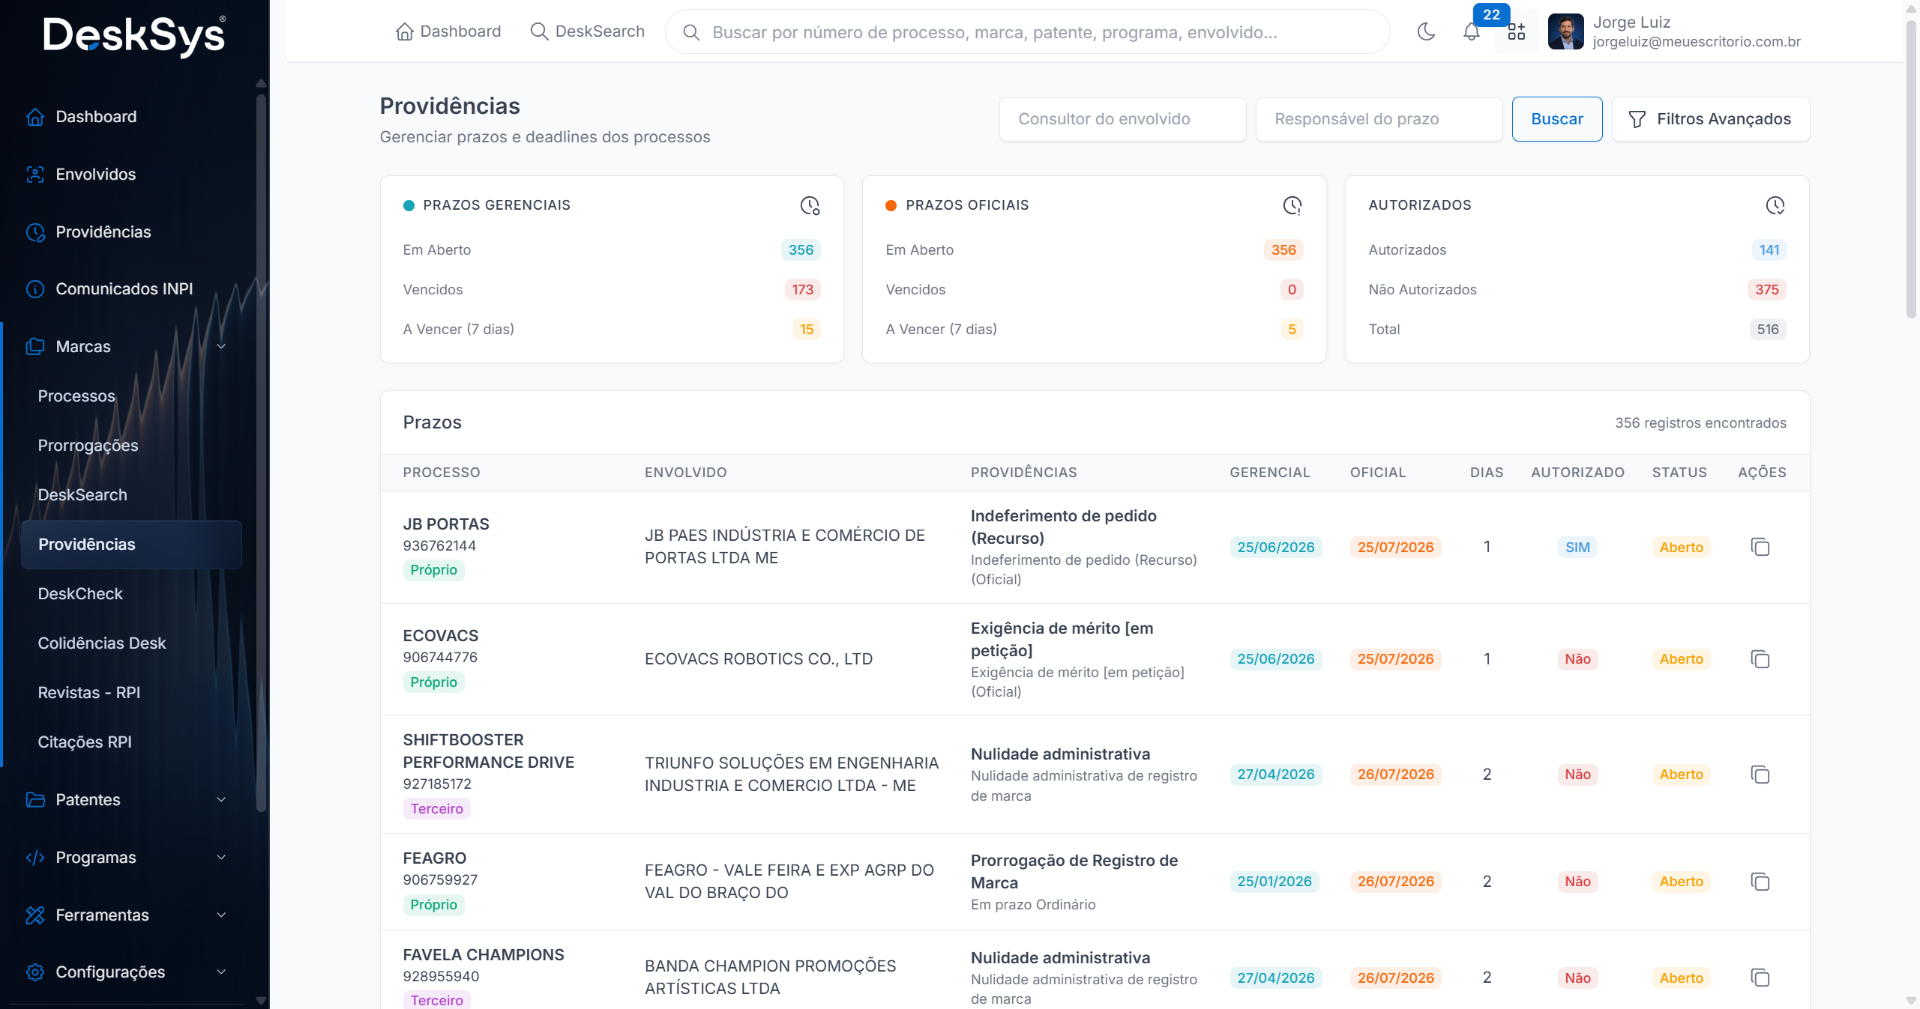The width and height of the screenshot is (1920, 1009).
Task: Click the Consultor do envolvido field
Action: click(x=1122, y=119)
